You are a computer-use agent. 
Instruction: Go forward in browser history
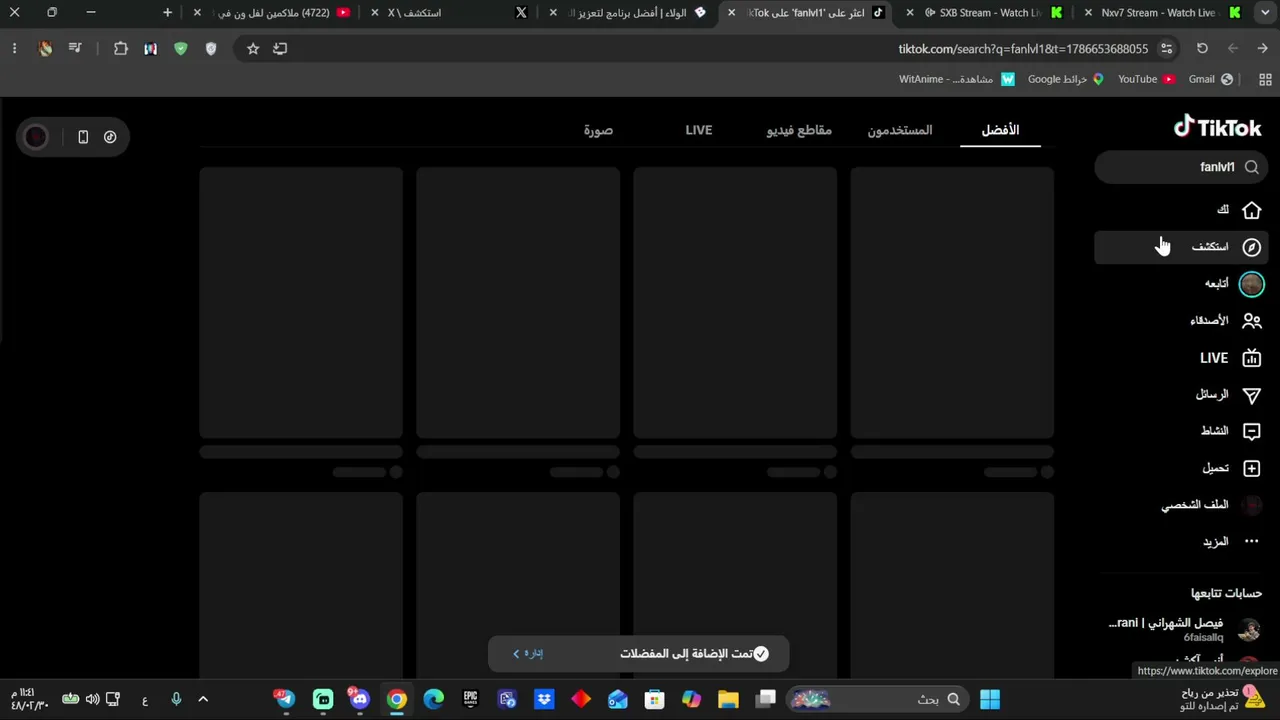(1233, 48)
